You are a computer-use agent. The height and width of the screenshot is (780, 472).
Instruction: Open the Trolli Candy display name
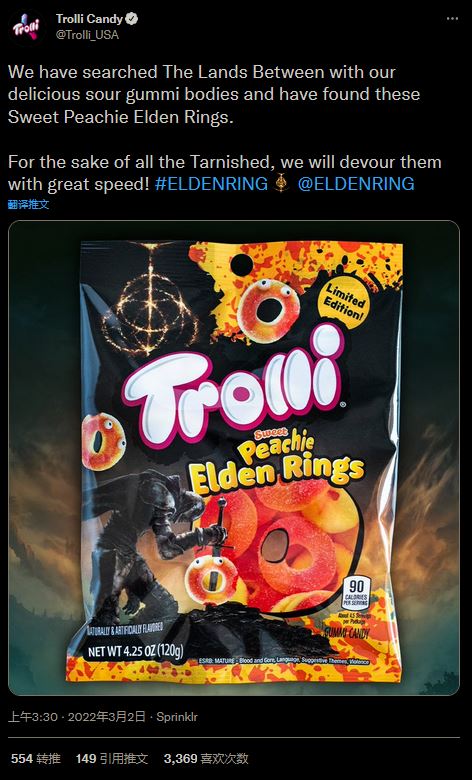point(89,19)
